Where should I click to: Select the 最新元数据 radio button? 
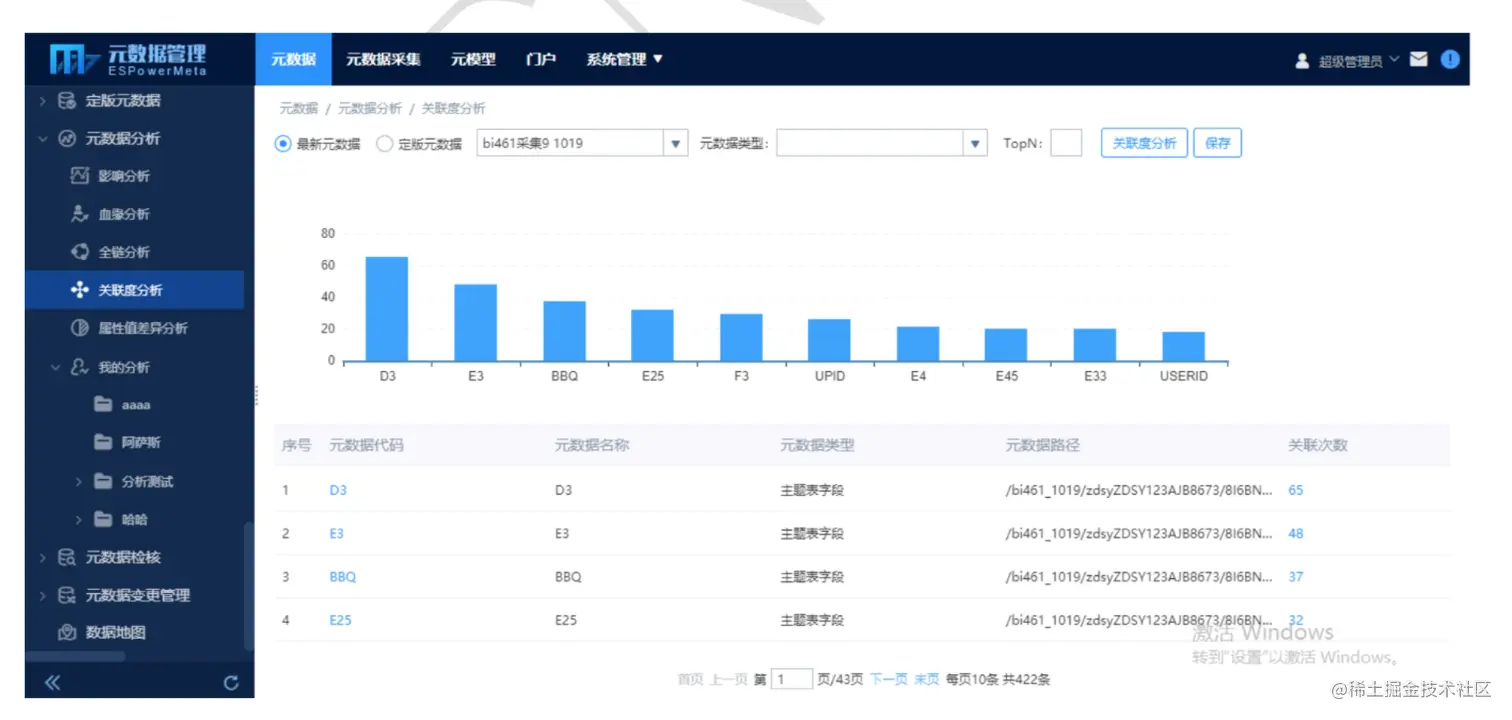(283, 144)
